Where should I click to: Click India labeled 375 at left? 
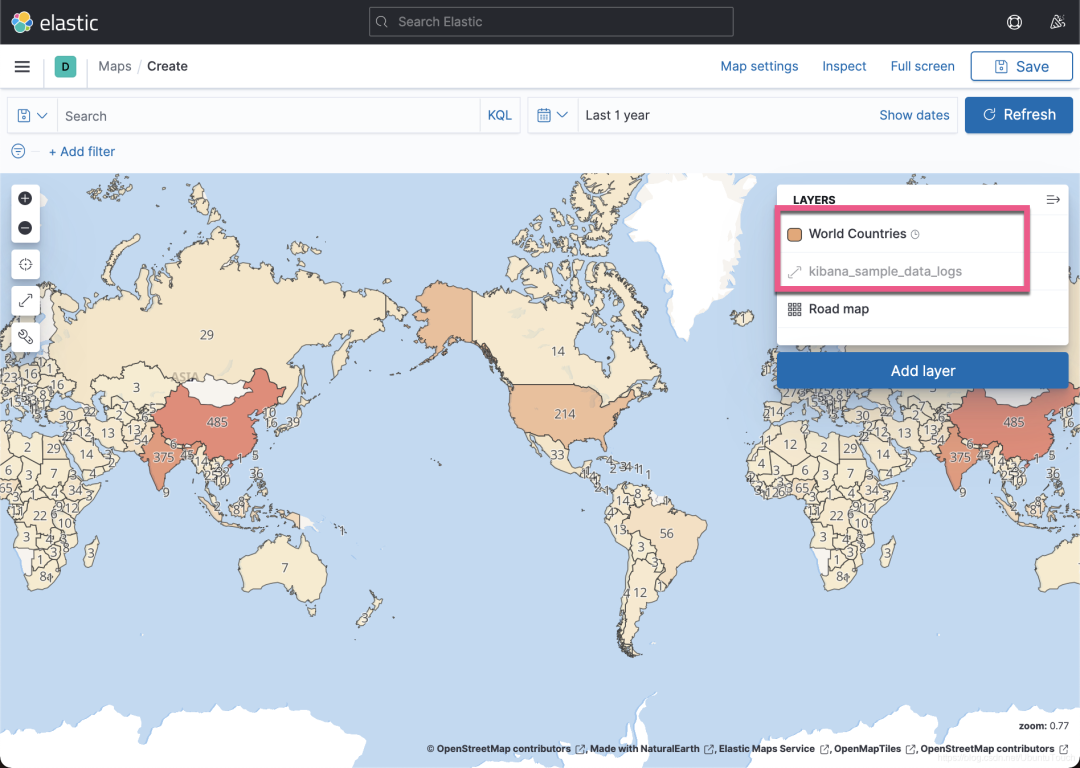[x=163, y=457]
